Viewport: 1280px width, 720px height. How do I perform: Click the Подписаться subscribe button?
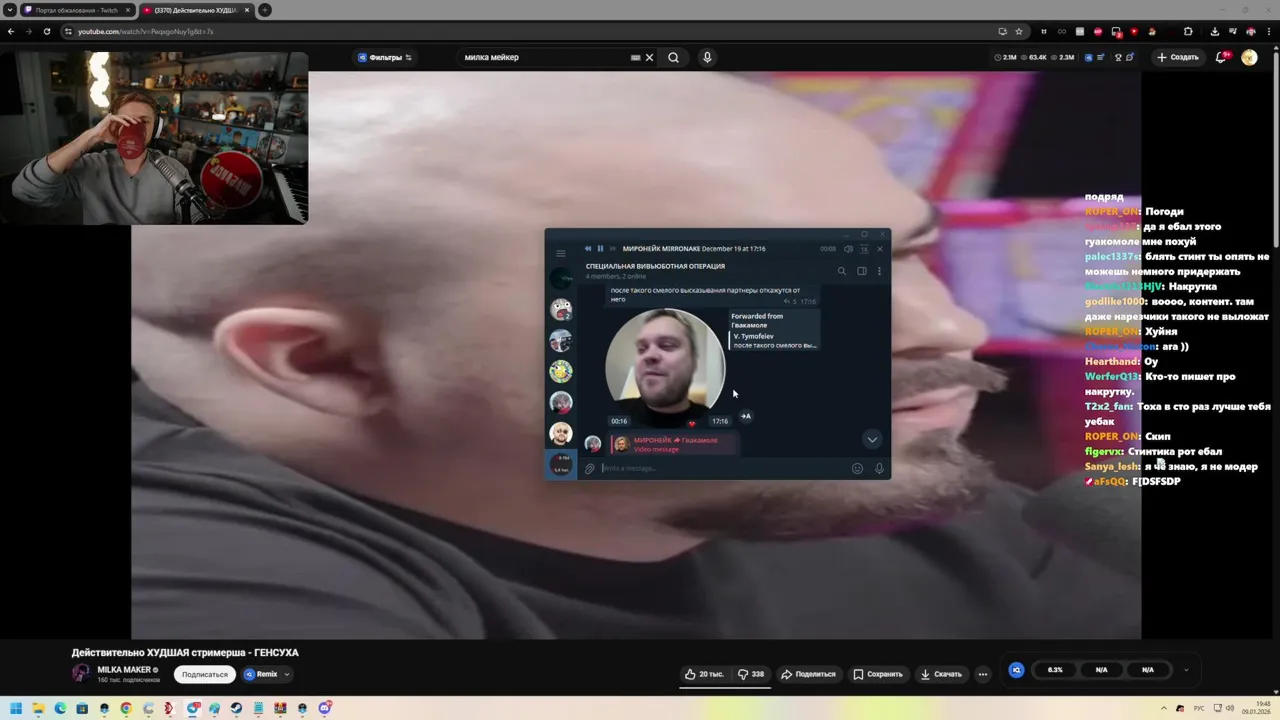pyautogui.click(x=205, y=674)
